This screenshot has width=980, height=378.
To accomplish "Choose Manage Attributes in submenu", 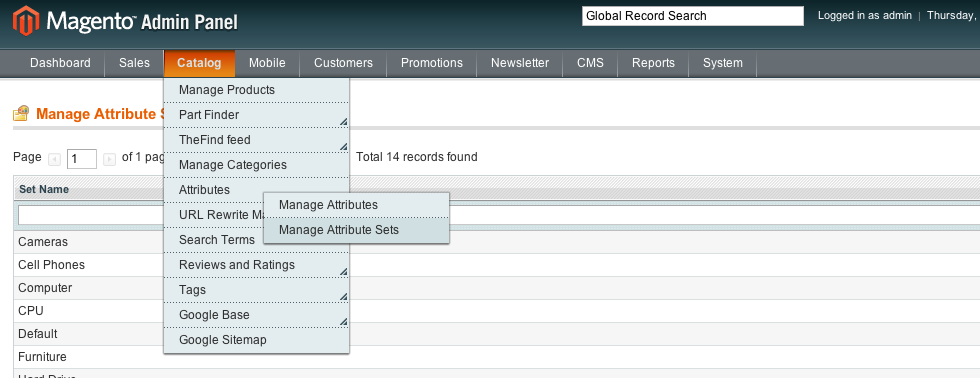I will point(356,205).
